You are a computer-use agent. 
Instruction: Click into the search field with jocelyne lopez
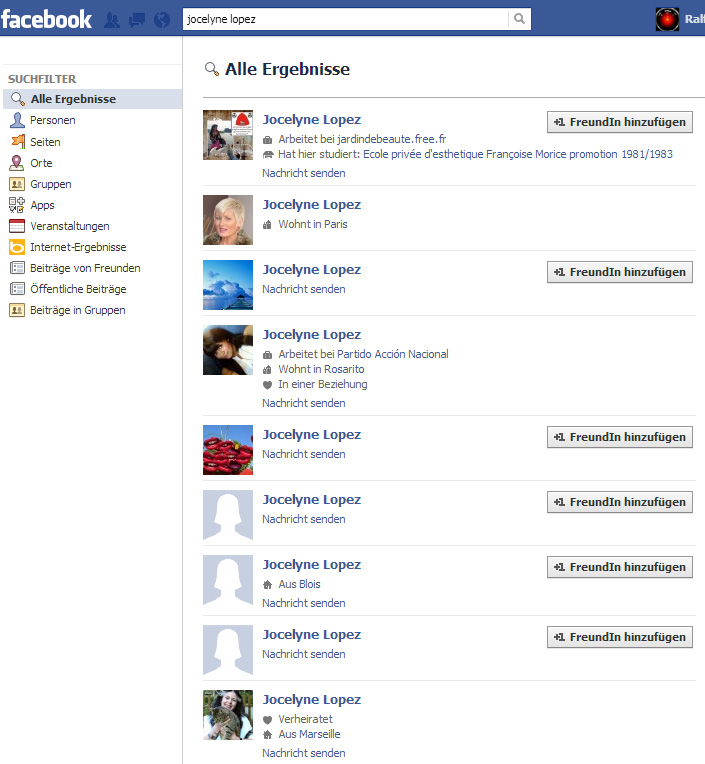tap(345, 19)
